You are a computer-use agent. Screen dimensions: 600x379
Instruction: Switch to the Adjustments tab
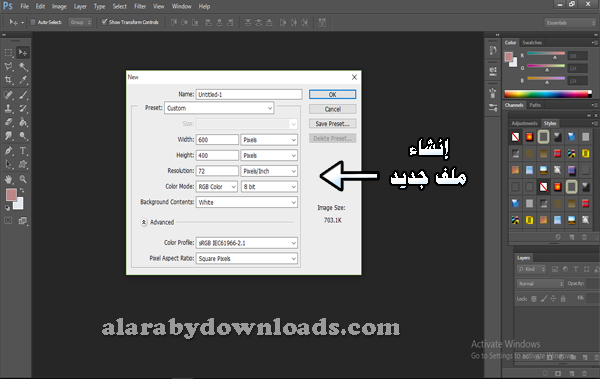pyautogui.click(x=524, y=123)
